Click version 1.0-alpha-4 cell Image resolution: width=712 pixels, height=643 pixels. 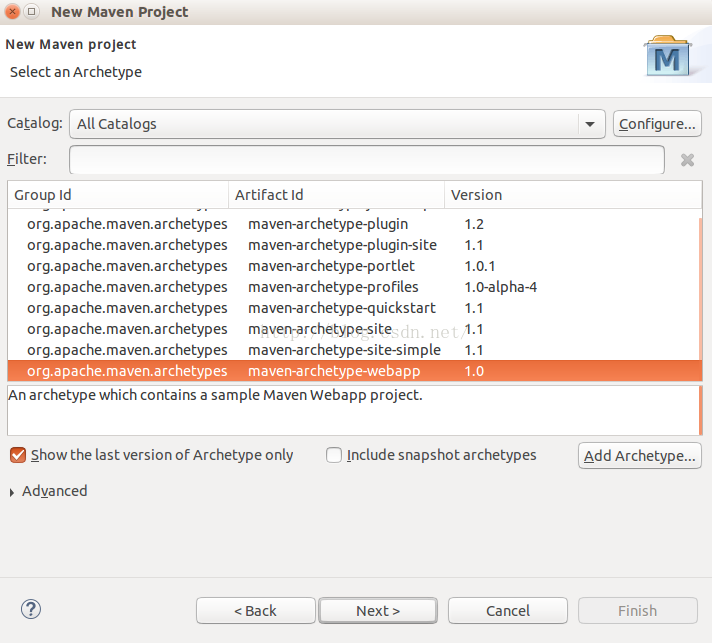pos(500,287)
